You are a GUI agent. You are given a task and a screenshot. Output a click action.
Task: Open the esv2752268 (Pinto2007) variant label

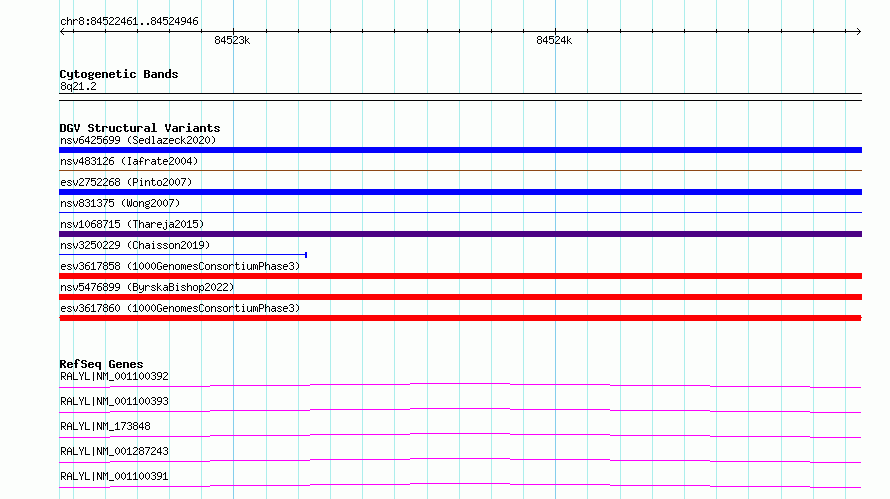pyautogui.click(x=126, y=182)
